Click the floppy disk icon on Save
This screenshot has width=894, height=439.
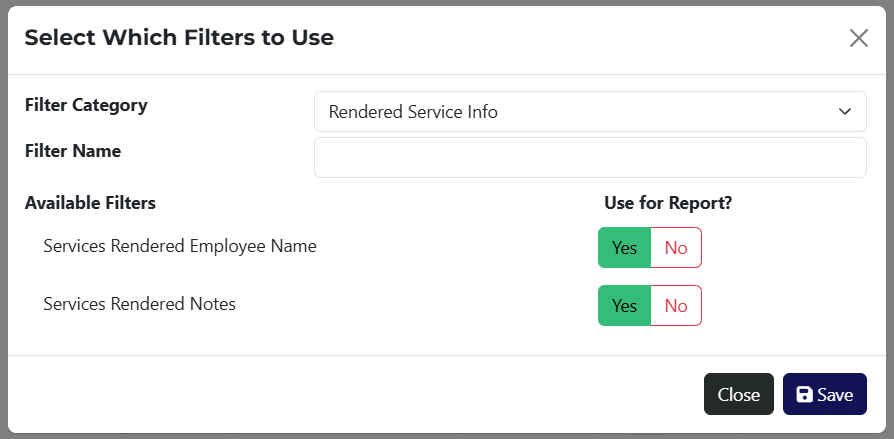[x=804, y=395]
